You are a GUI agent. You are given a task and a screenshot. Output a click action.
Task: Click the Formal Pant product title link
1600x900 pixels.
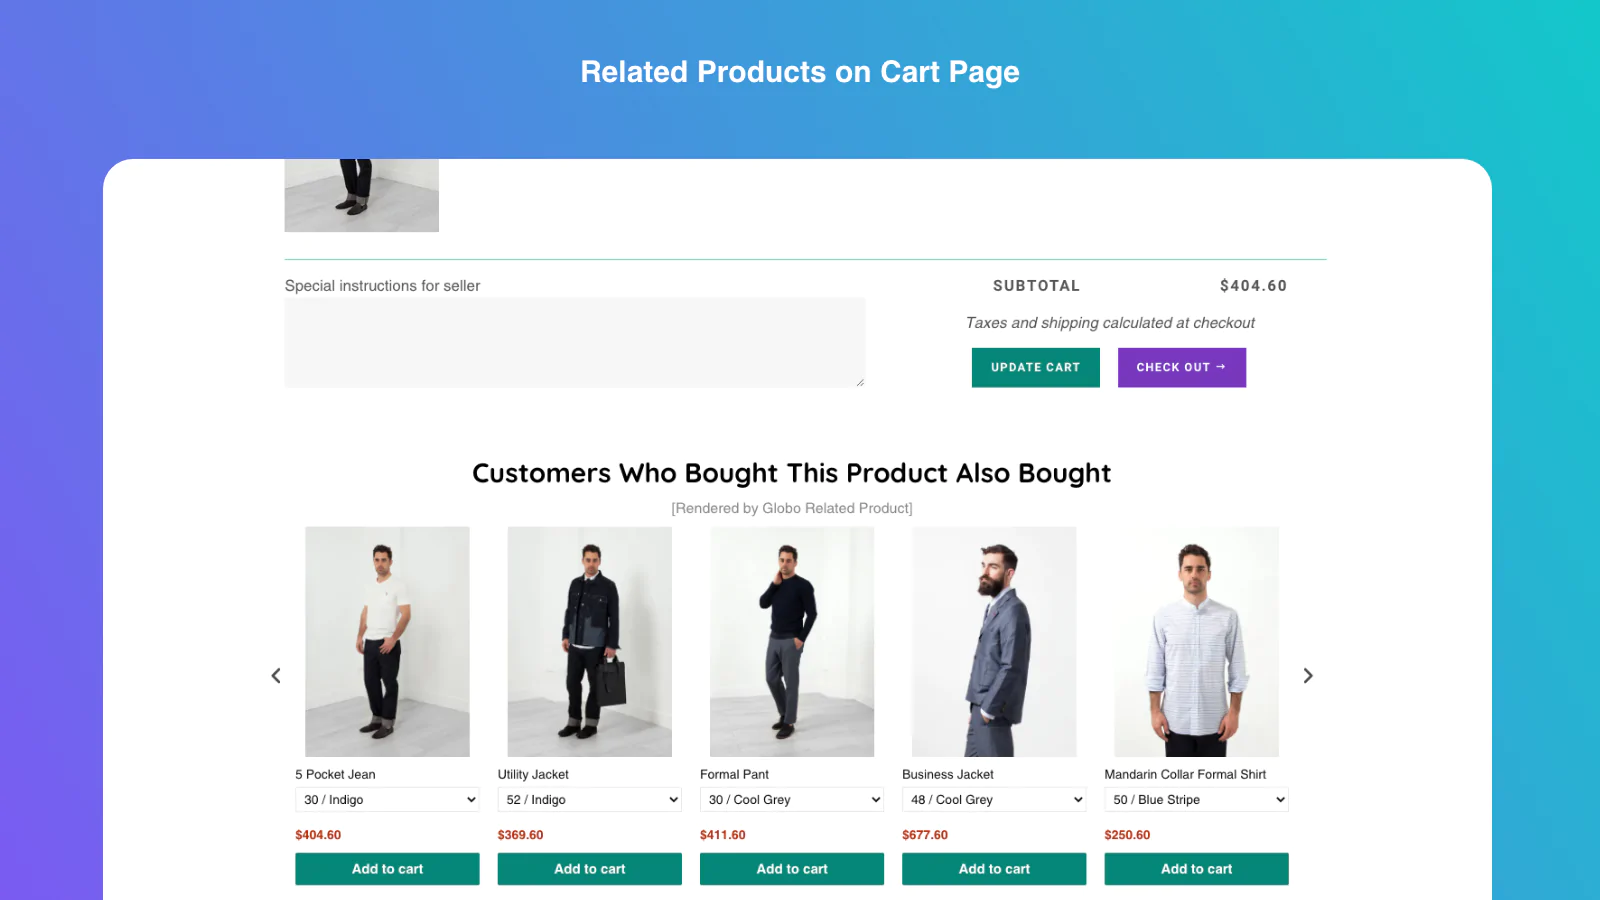(734, 775)
